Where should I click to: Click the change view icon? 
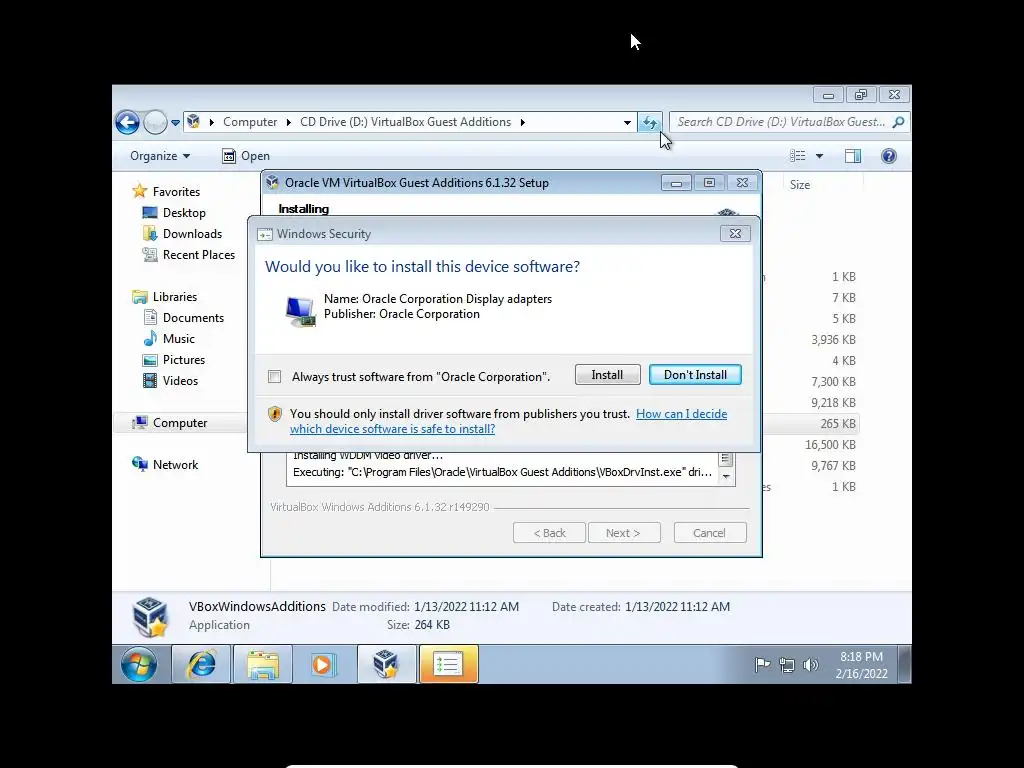click(x=797, y=156)
